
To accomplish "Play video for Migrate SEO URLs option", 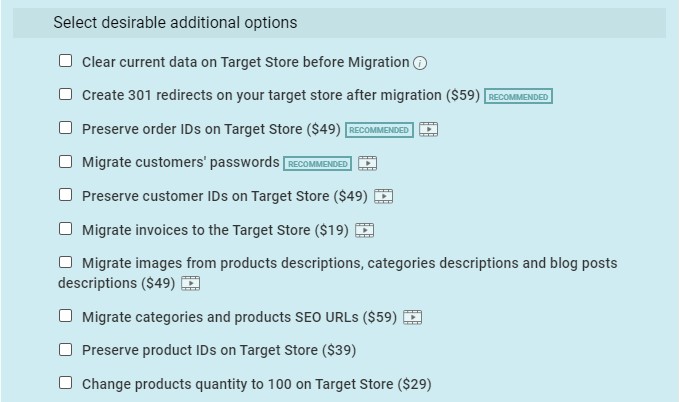I will tap(412, 317).
